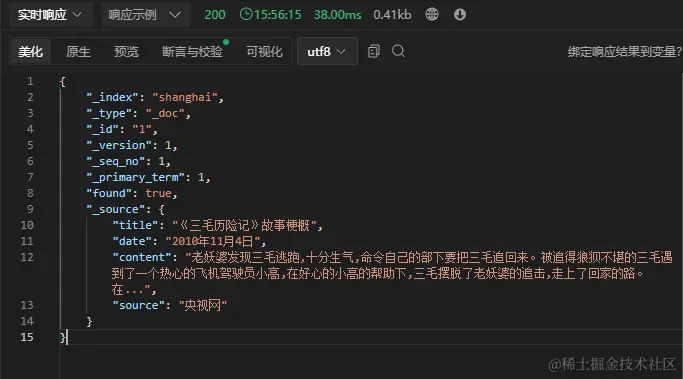Open the globe network icon
This screenshot has height=379, width=683.
pyautogui.click(x=432, y=14)
